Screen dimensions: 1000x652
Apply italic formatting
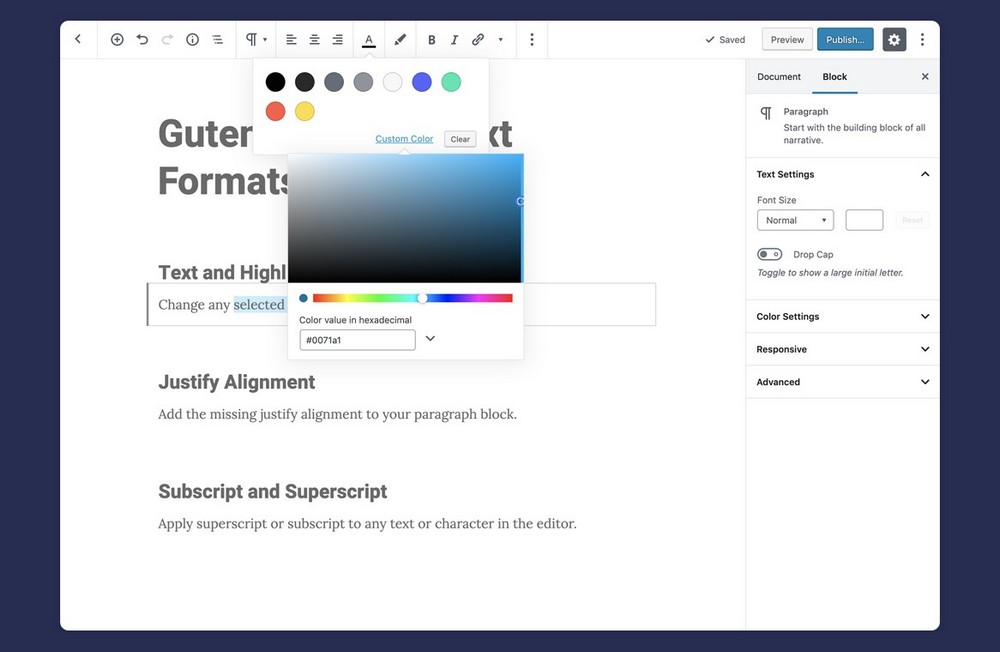[454, 40]
